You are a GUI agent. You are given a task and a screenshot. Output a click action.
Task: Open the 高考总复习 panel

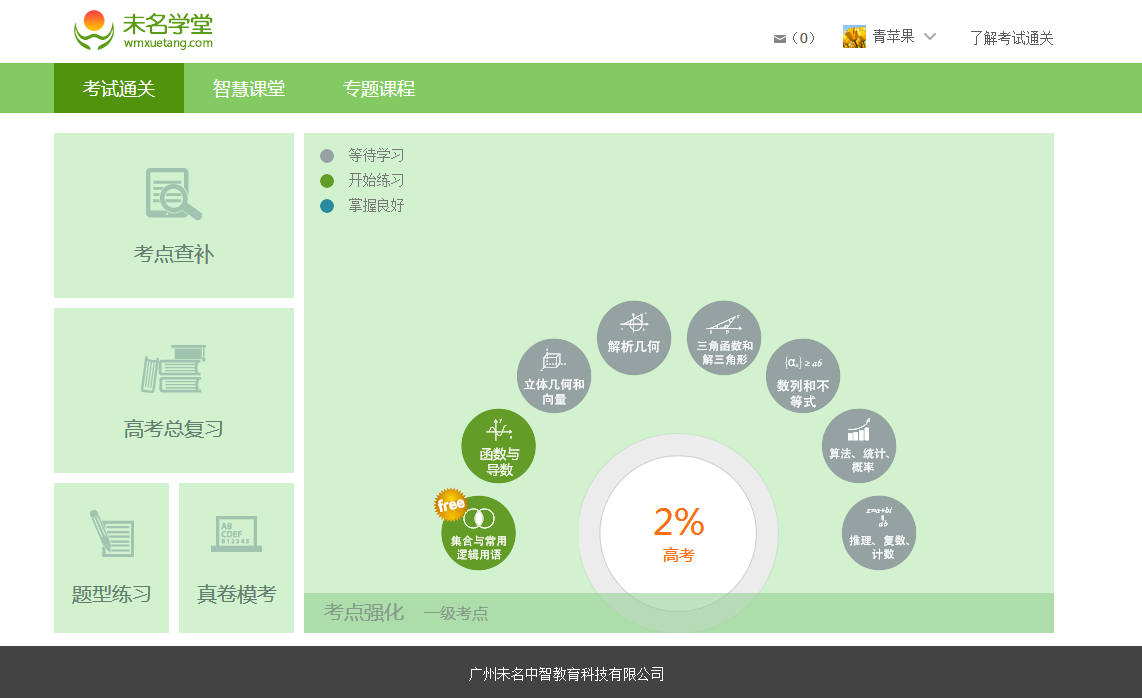[174, 391]
